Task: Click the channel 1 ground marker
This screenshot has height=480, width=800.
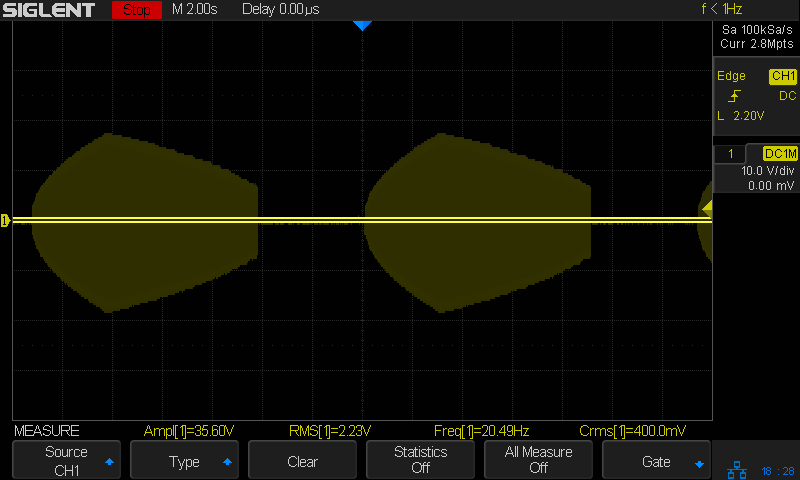Action: click(x=5, y=220)
